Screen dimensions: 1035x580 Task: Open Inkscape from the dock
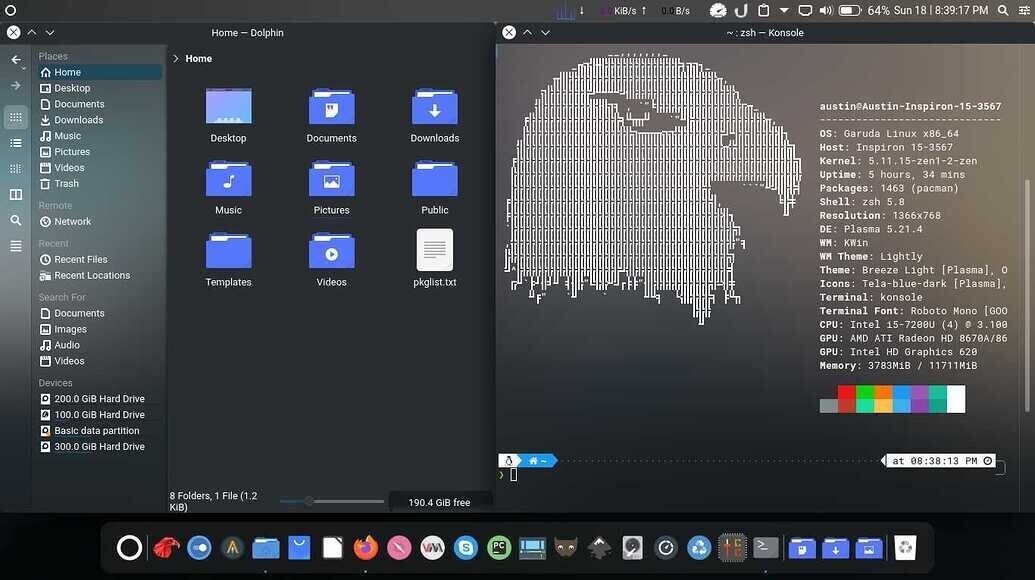tap(599, 548)
